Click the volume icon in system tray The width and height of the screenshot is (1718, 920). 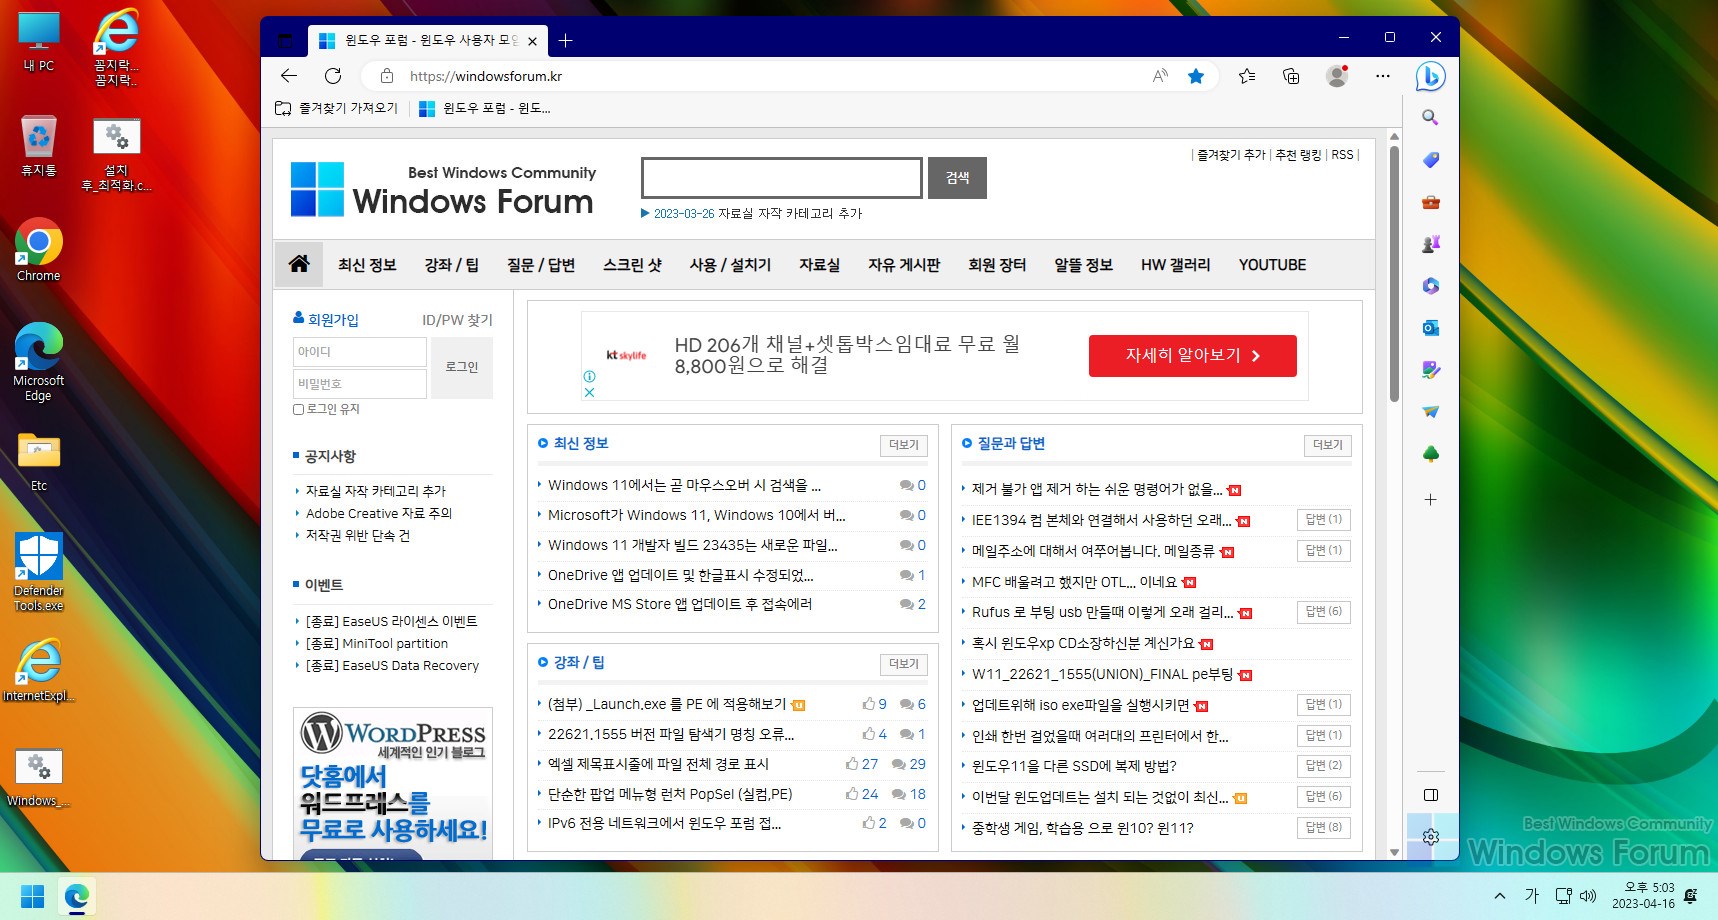pos(1588,896)
